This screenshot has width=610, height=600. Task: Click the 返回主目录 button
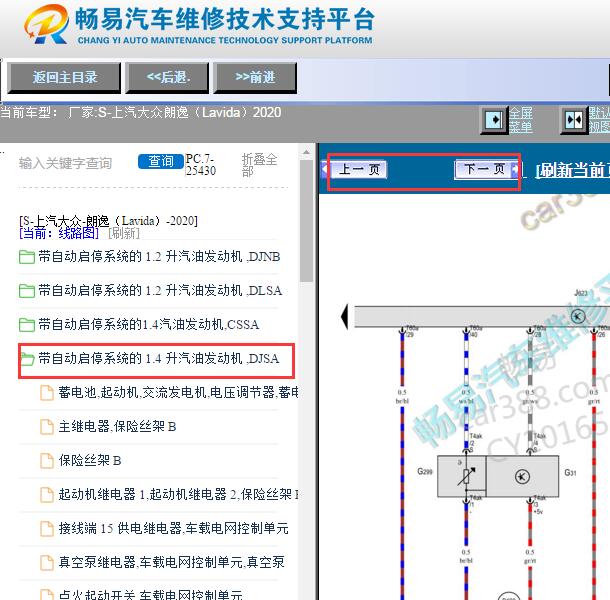tap(64, 77)
